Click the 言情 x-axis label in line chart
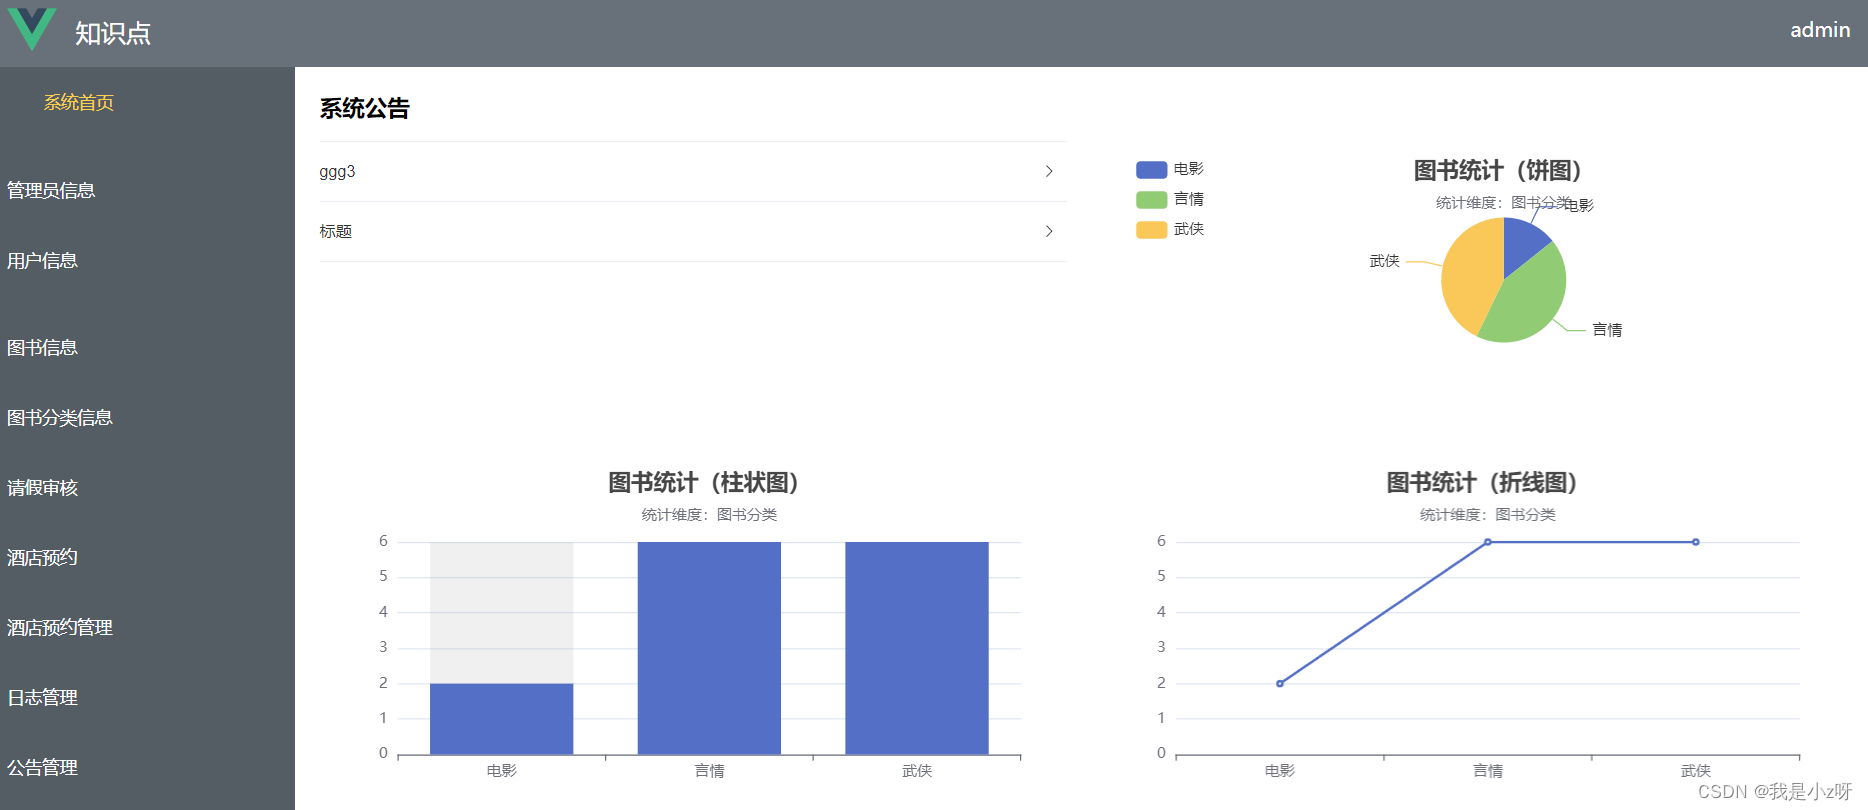Viewport: 1868px width, 810px height. [1488, 771]
